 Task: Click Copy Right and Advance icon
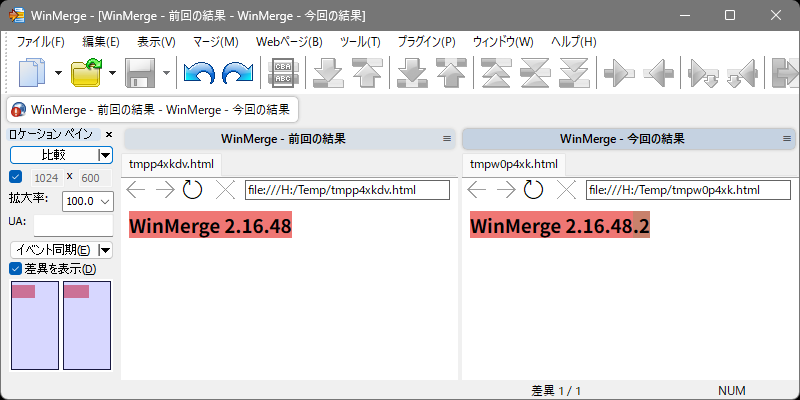click(704, 72)
